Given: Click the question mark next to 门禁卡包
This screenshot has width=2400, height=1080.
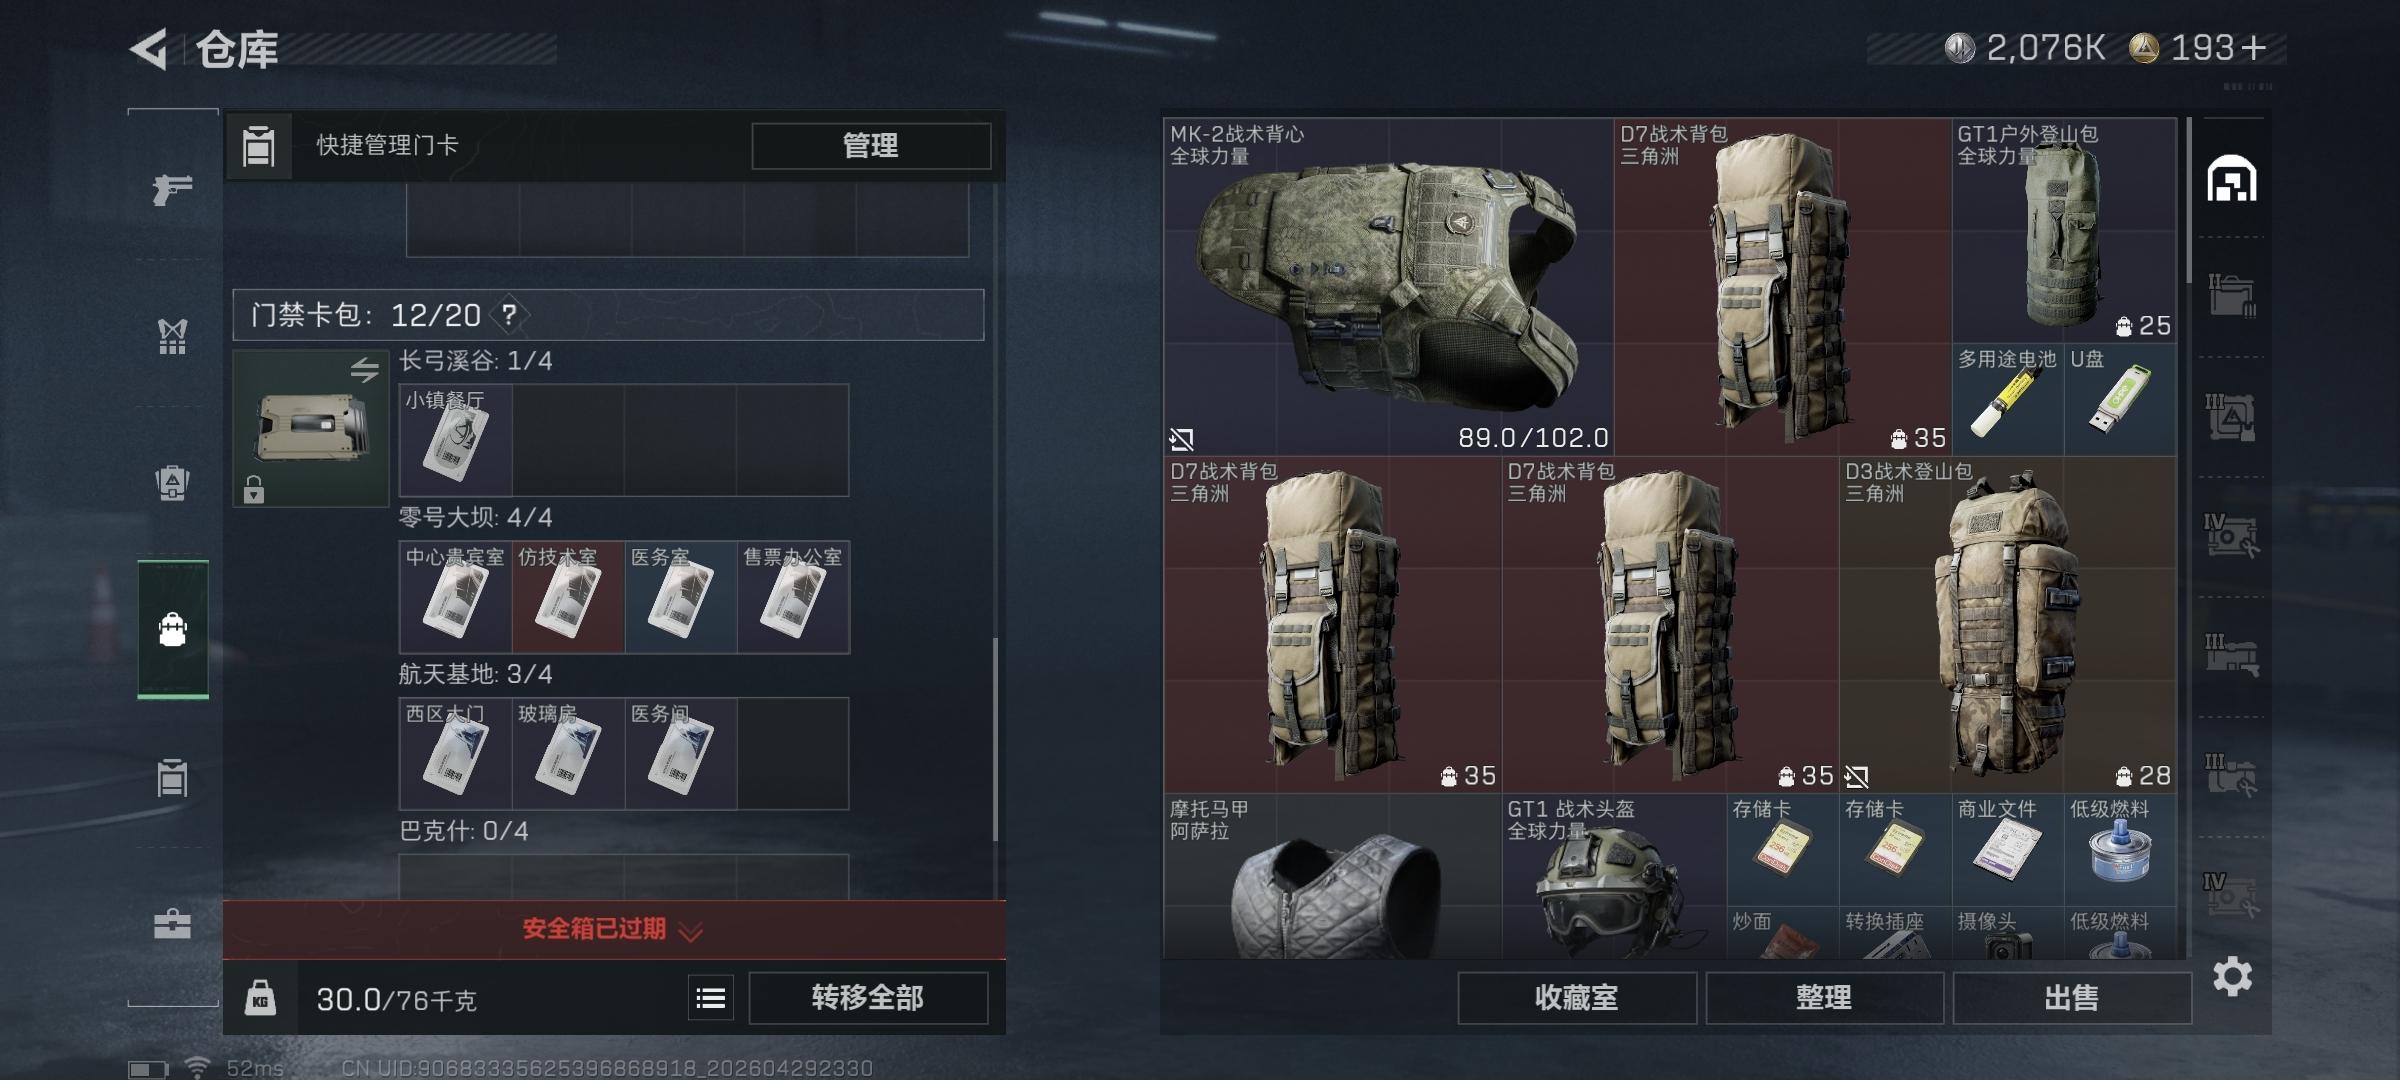Looking at the screenshot, I should pyautogui.click(x=509, y=315).
